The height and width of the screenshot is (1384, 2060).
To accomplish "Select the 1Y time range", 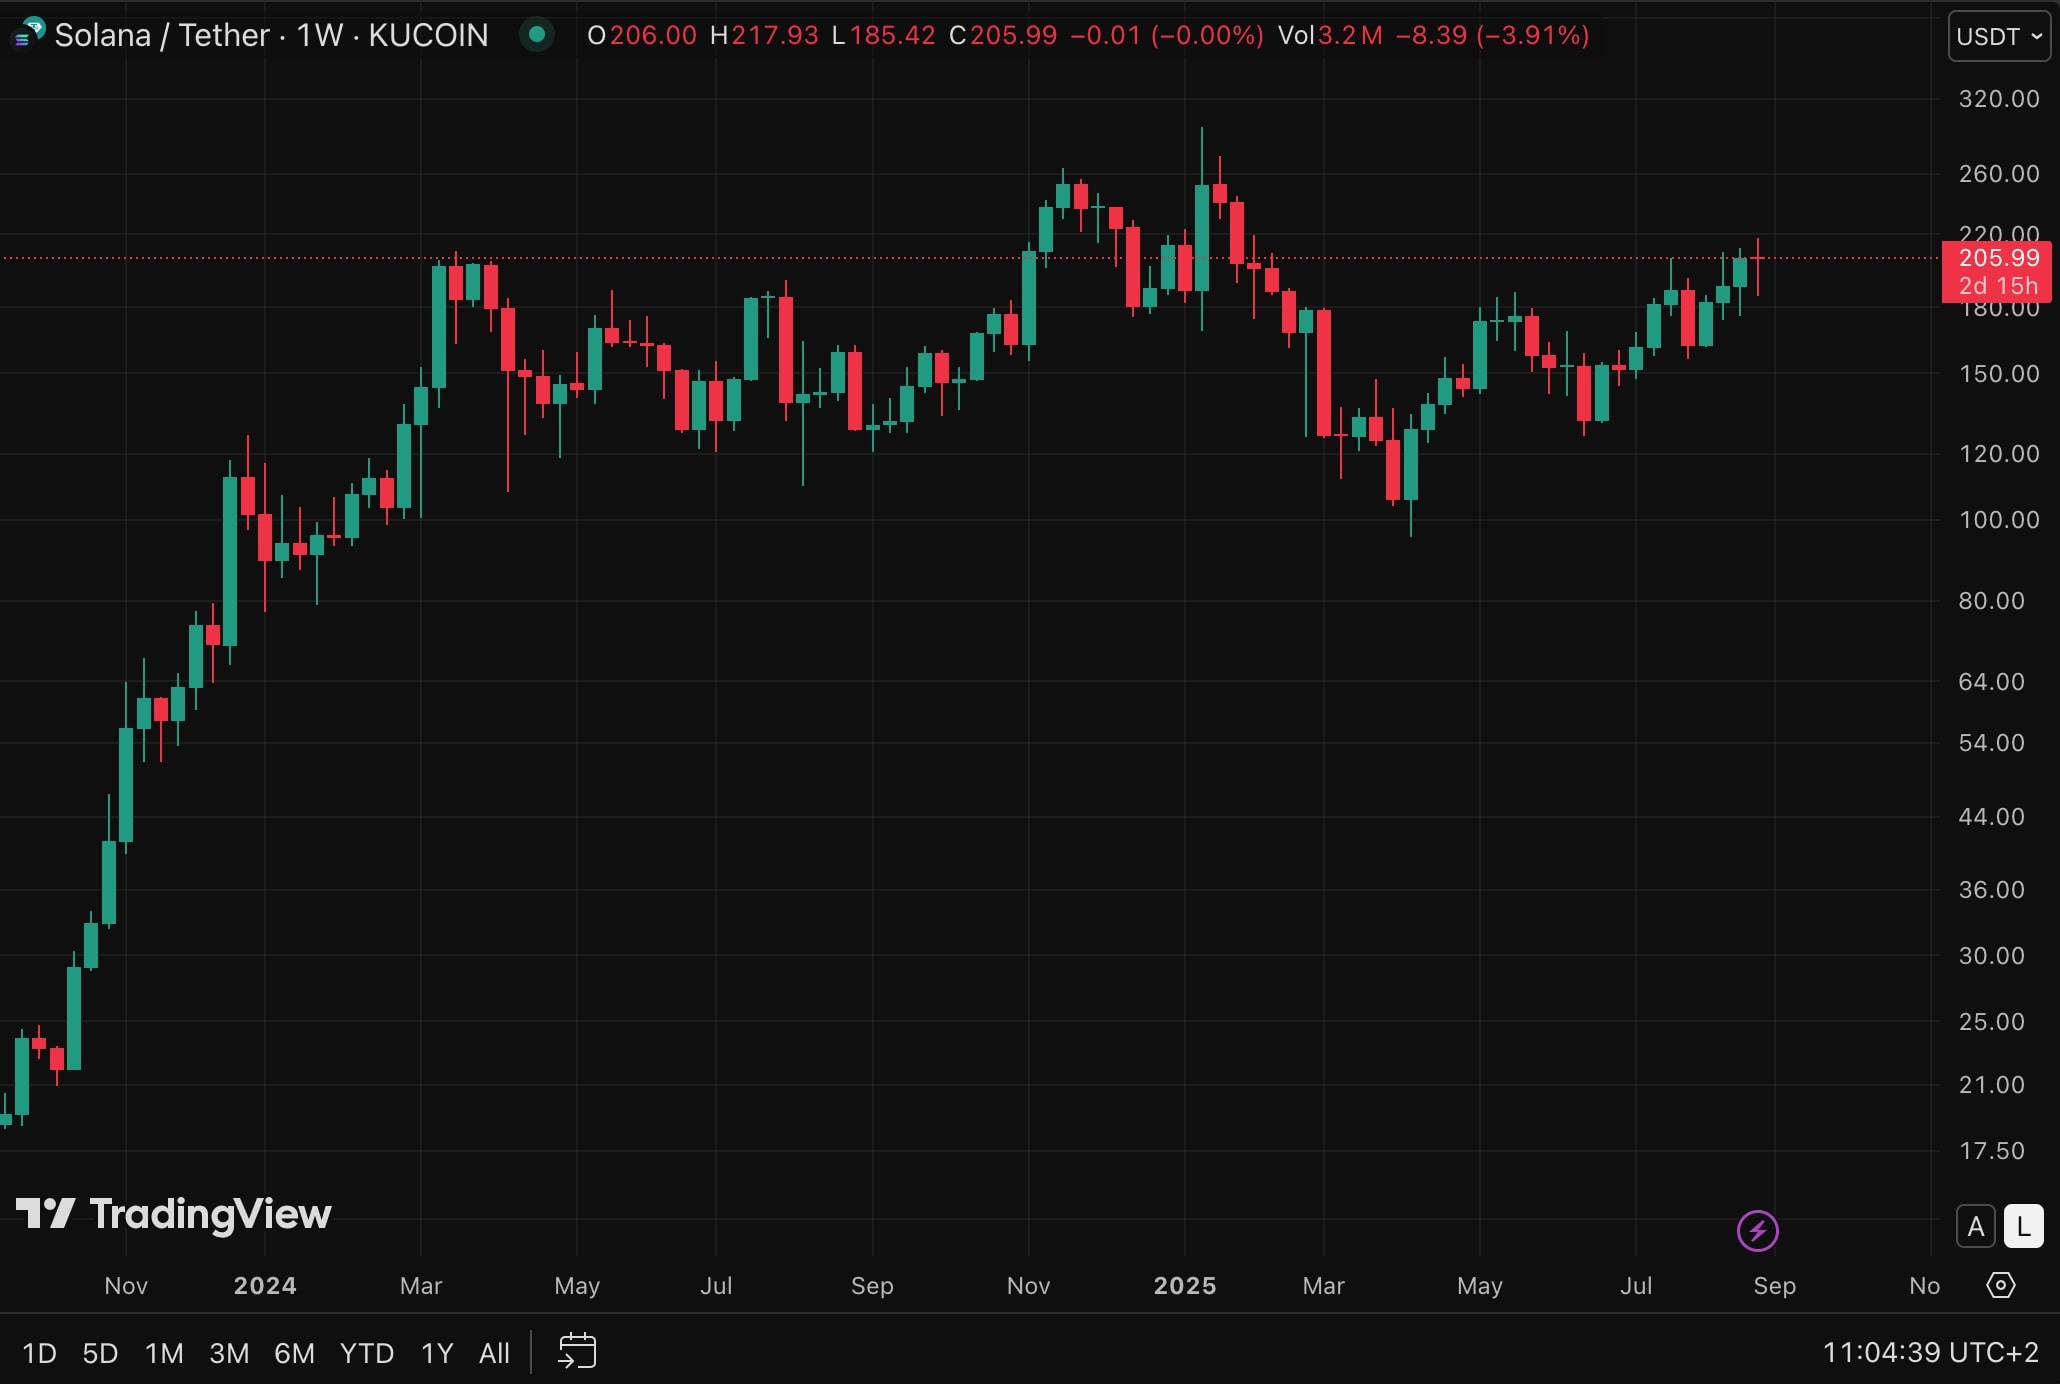I will pyautogui.click(x=437, y=1353).
